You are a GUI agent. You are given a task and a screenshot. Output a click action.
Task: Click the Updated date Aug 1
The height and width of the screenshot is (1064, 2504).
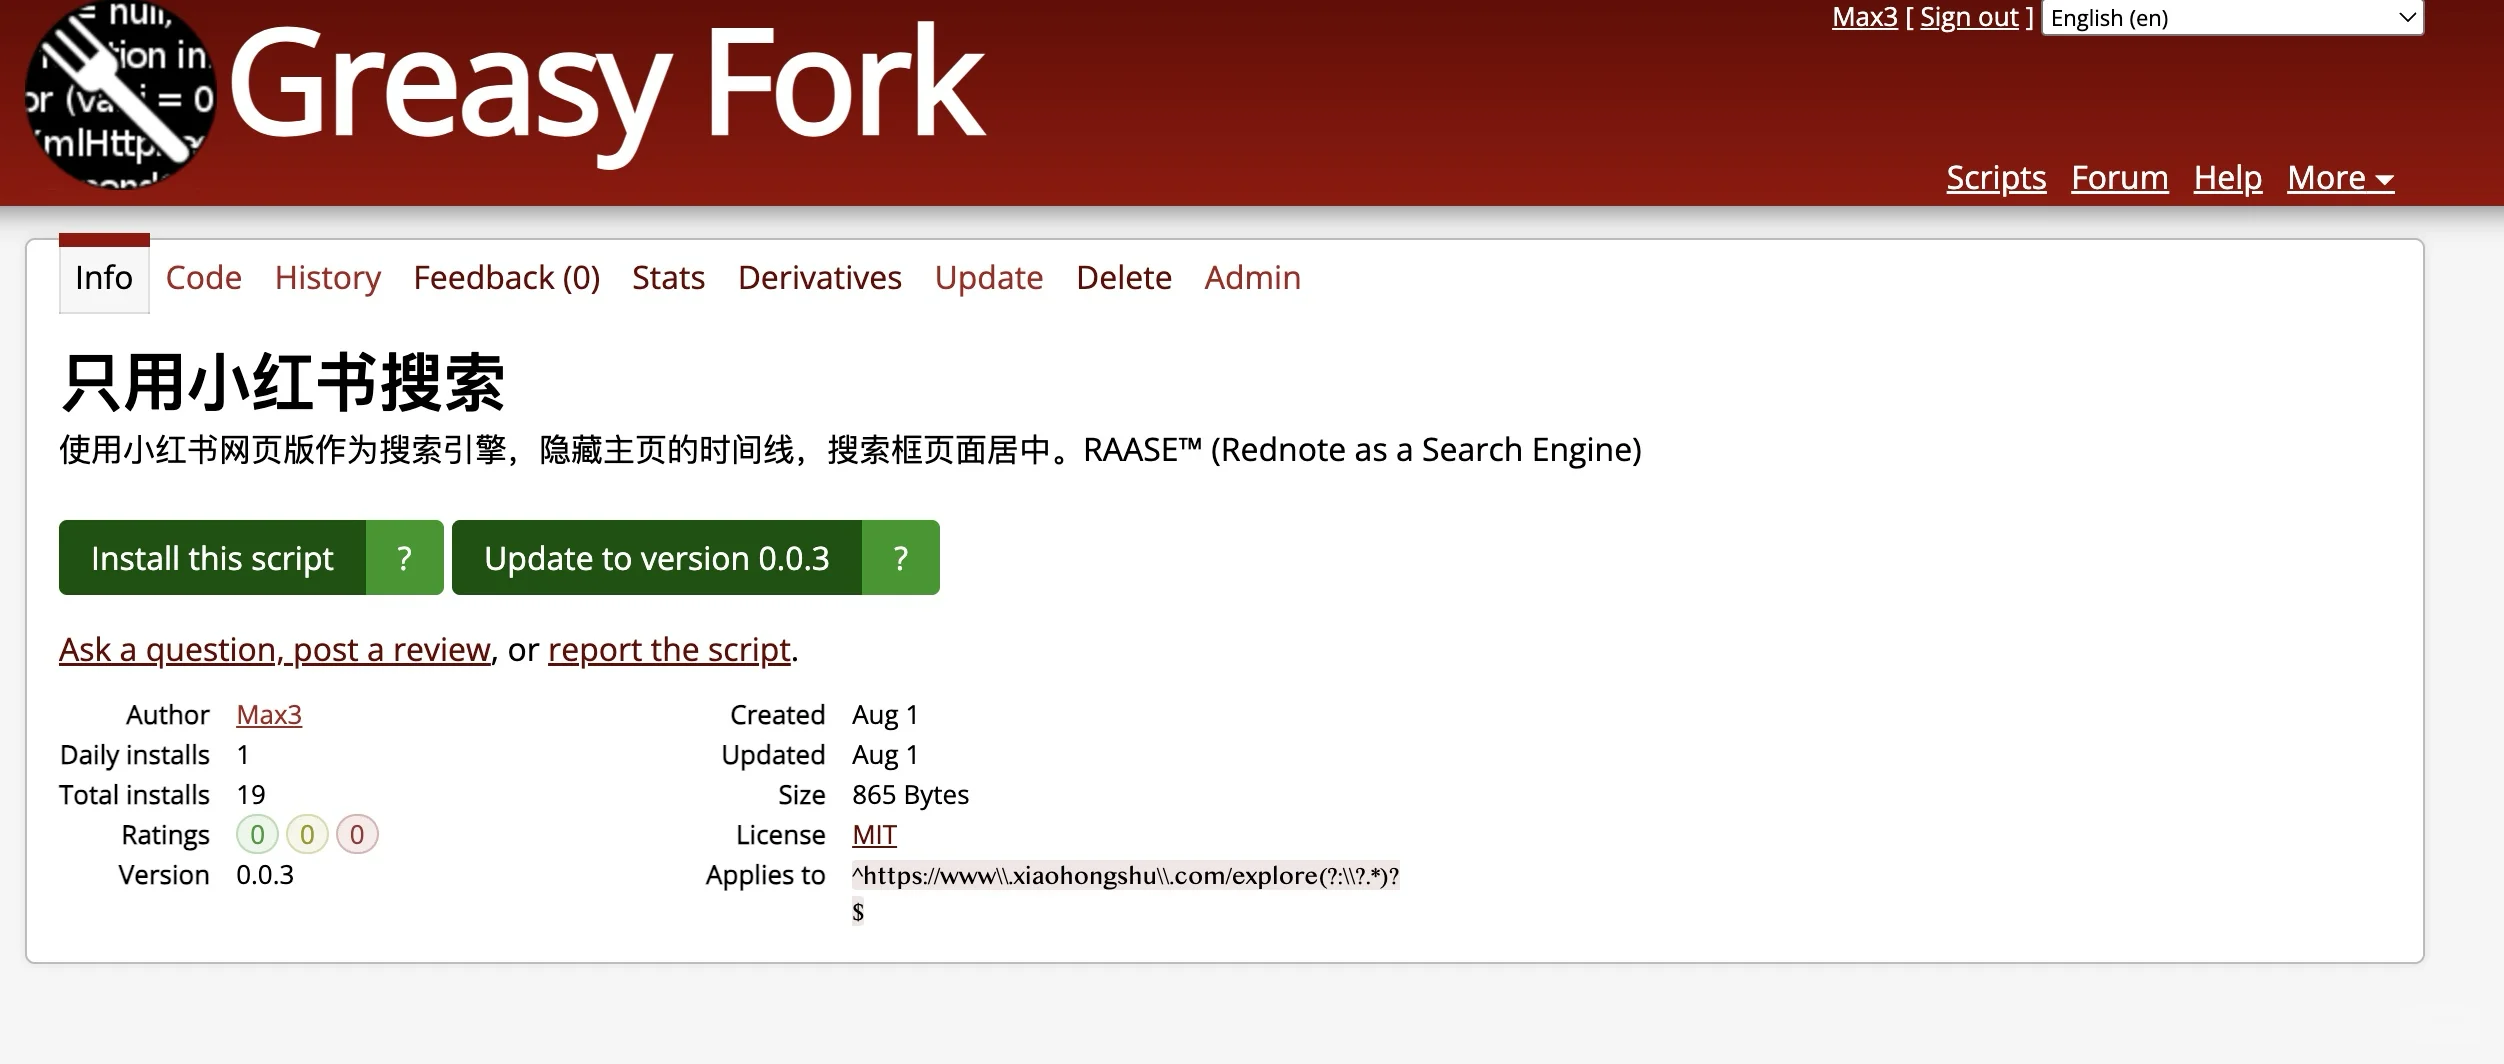pos(885,755)
